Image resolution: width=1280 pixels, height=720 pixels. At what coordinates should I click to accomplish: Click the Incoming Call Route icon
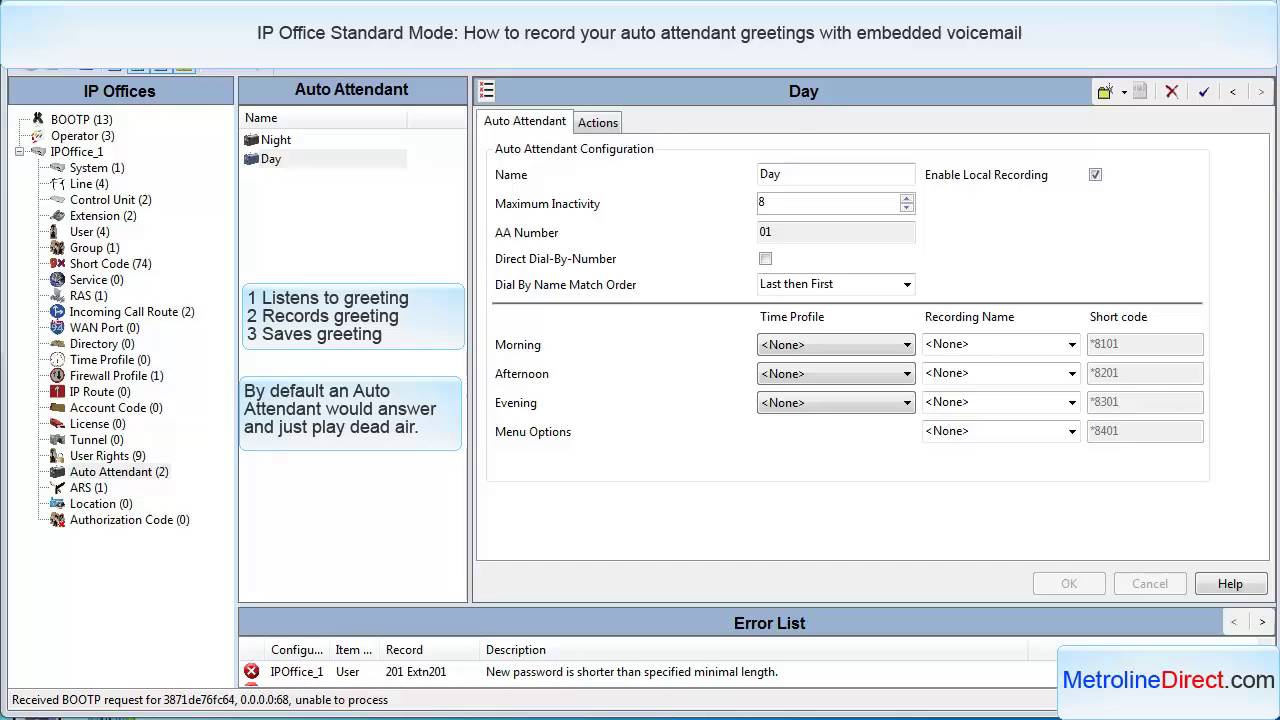[58, 312]
